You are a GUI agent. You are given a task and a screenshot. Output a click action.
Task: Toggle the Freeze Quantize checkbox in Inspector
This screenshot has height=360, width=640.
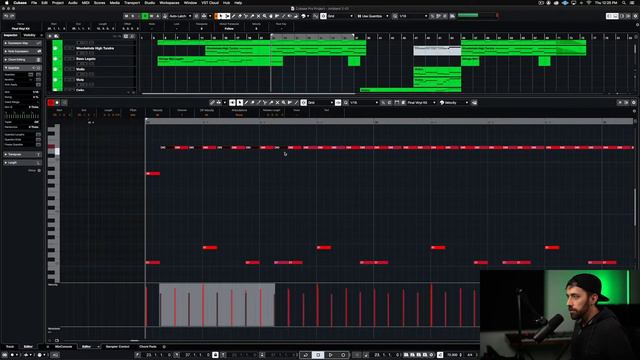pos(38,144)
